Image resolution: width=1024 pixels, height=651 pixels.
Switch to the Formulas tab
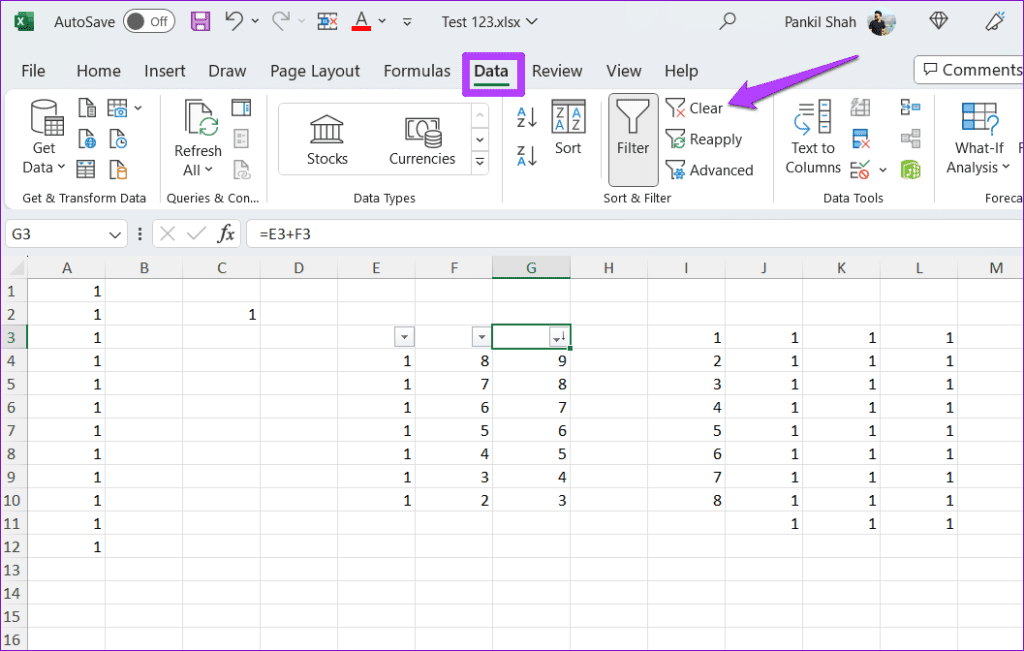click(417, 71)
